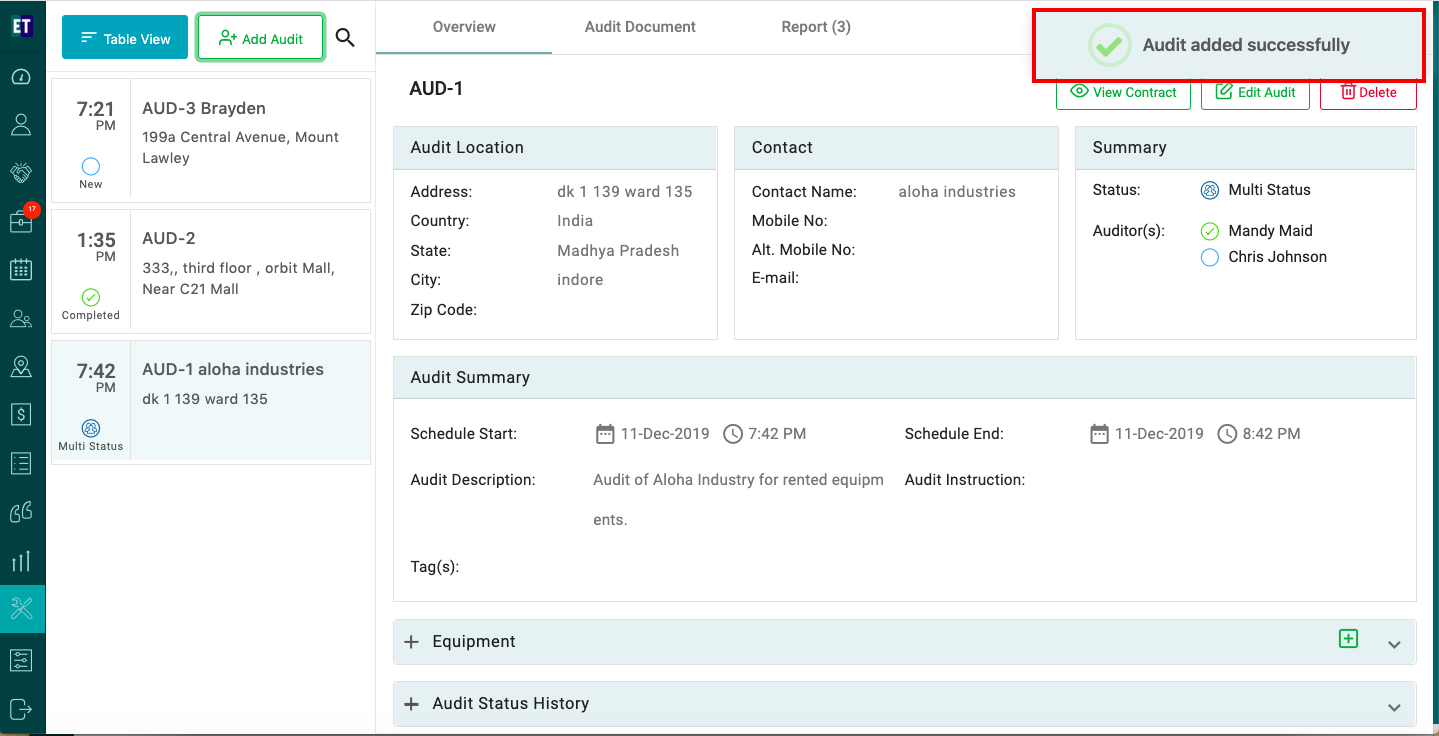Click 'Madhya Pradesh' state value
The height and width of the screenshot is (736, 1439).
pyautogui.click(x=618, y=251)
